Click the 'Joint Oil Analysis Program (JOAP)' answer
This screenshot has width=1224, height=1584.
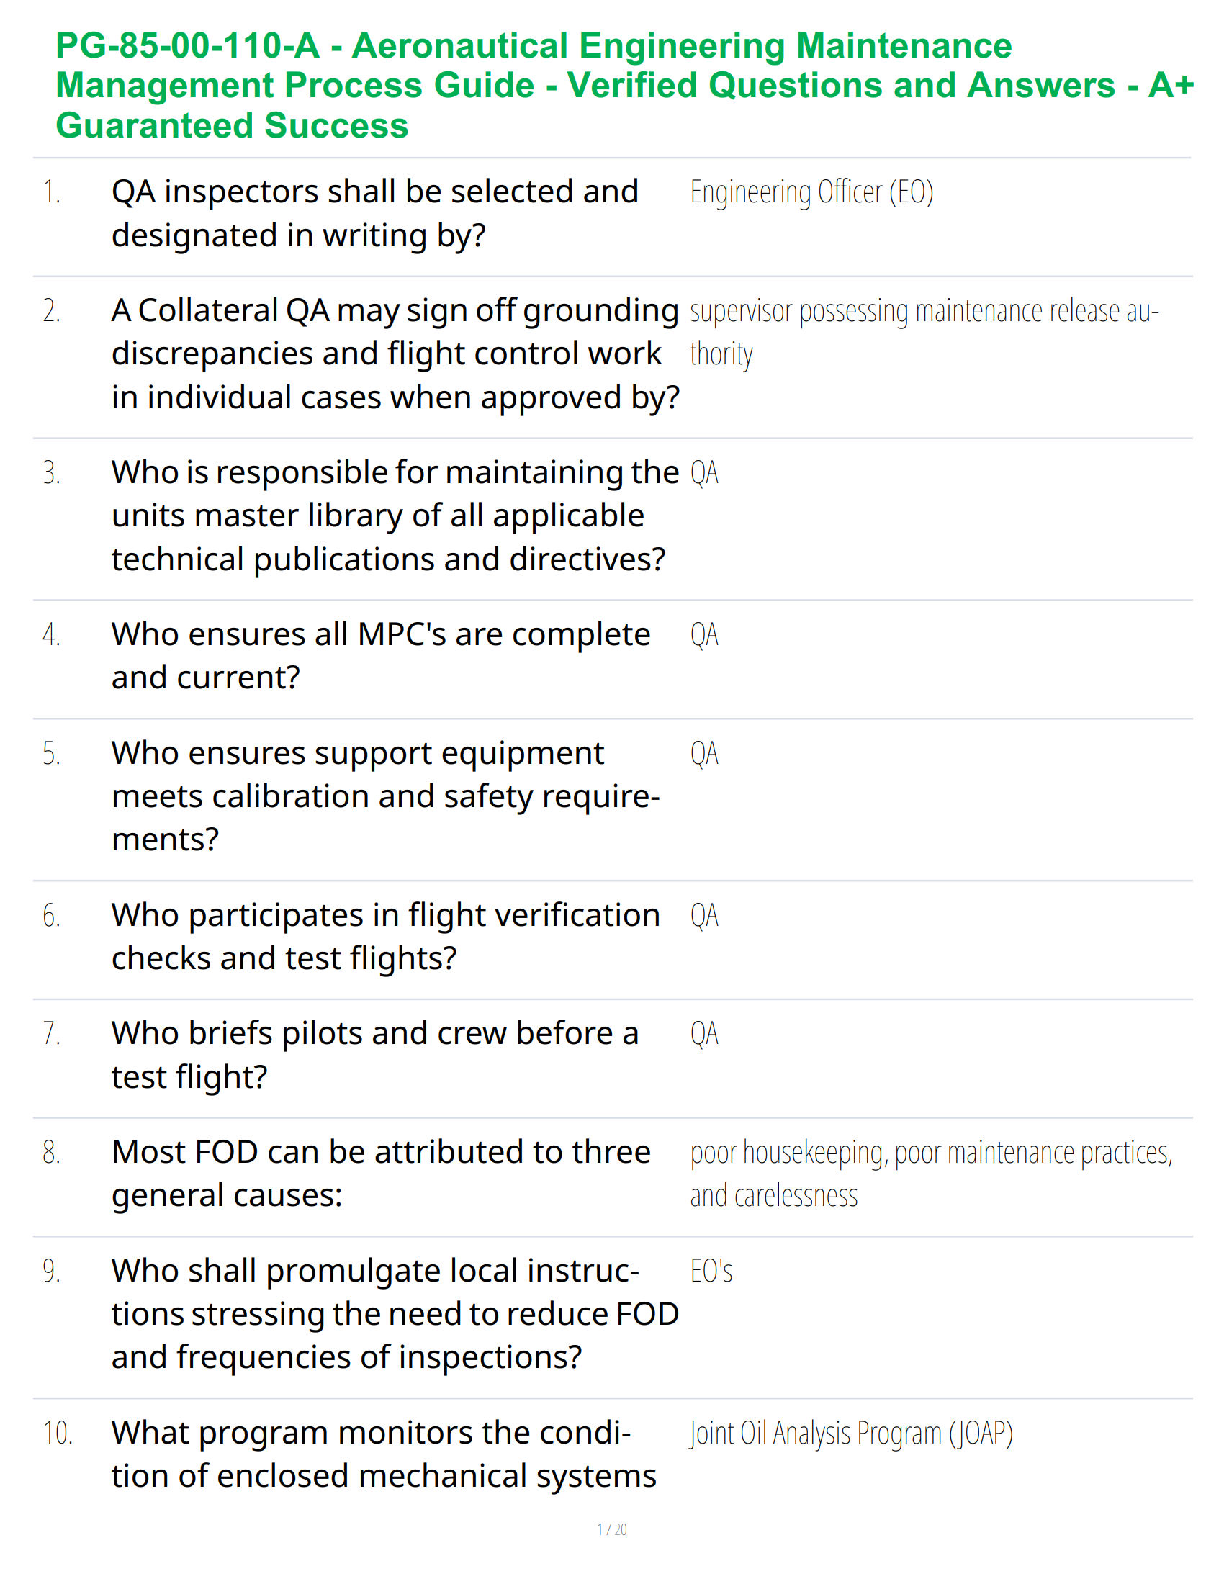[x=851, y=1434]
